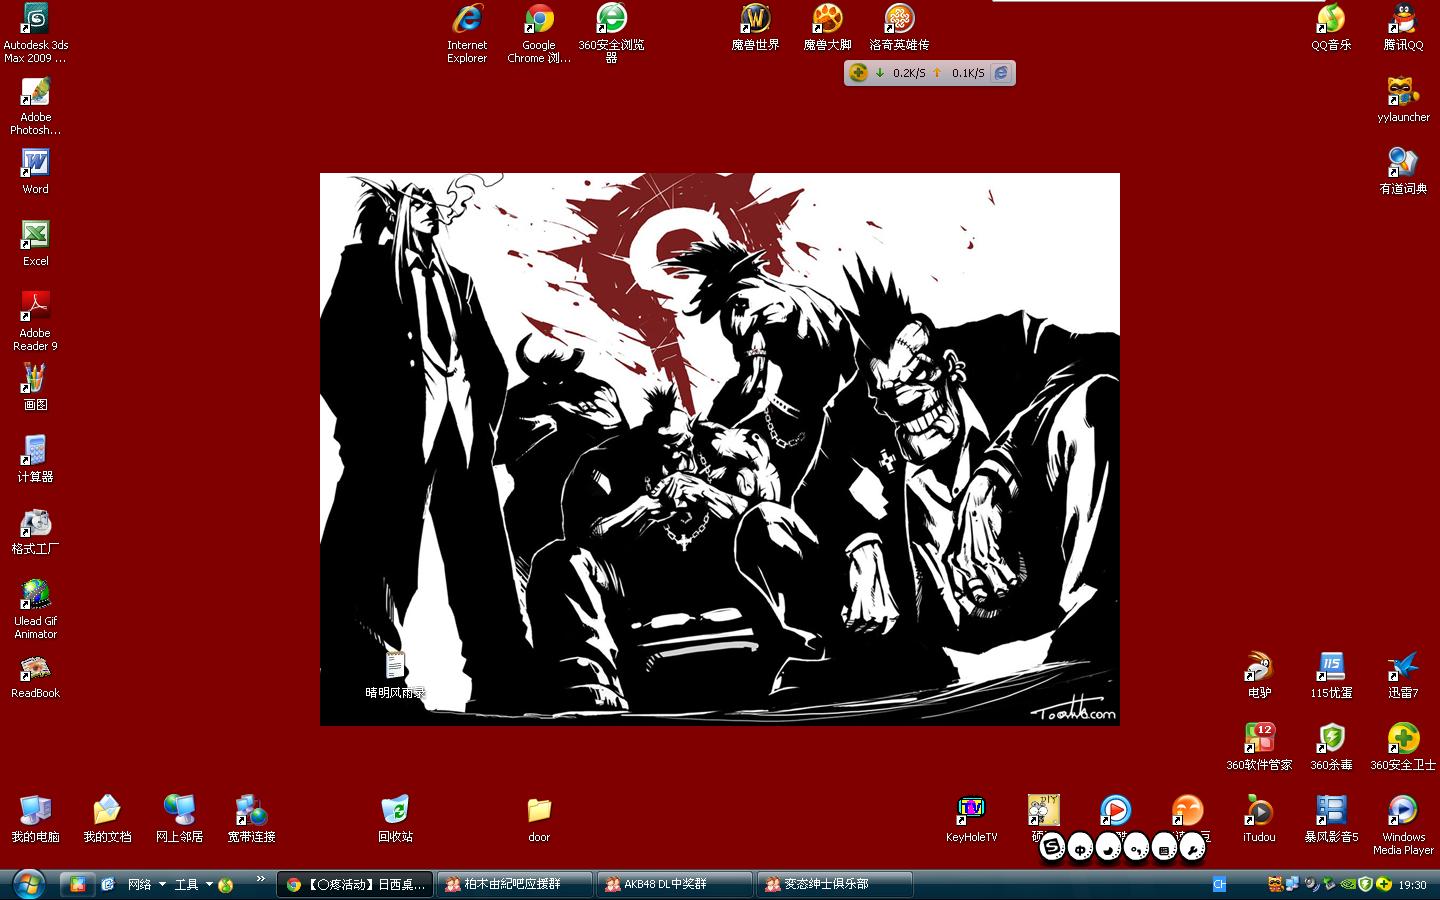Click the CH language indicator
Screen dimensions: 1440x900
(x=1219, y=884)
